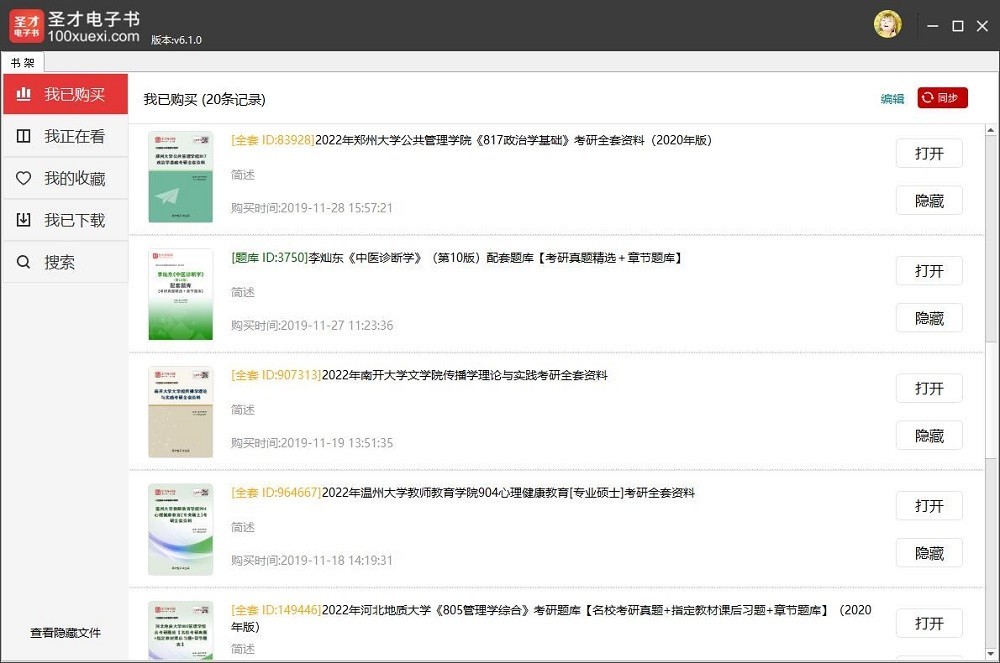
Task: Click the 南开大学 传播学 book cover thumbnail
Action: [x=180, y=412]
